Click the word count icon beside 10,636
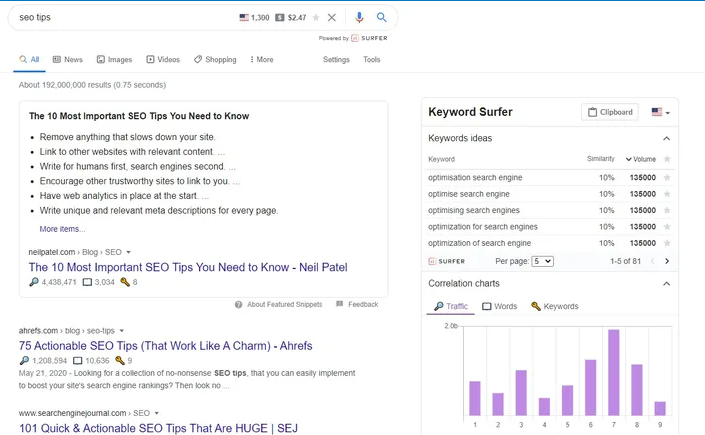Image resolution: width=705 pixels, height=435 pixels. [78, 361]
